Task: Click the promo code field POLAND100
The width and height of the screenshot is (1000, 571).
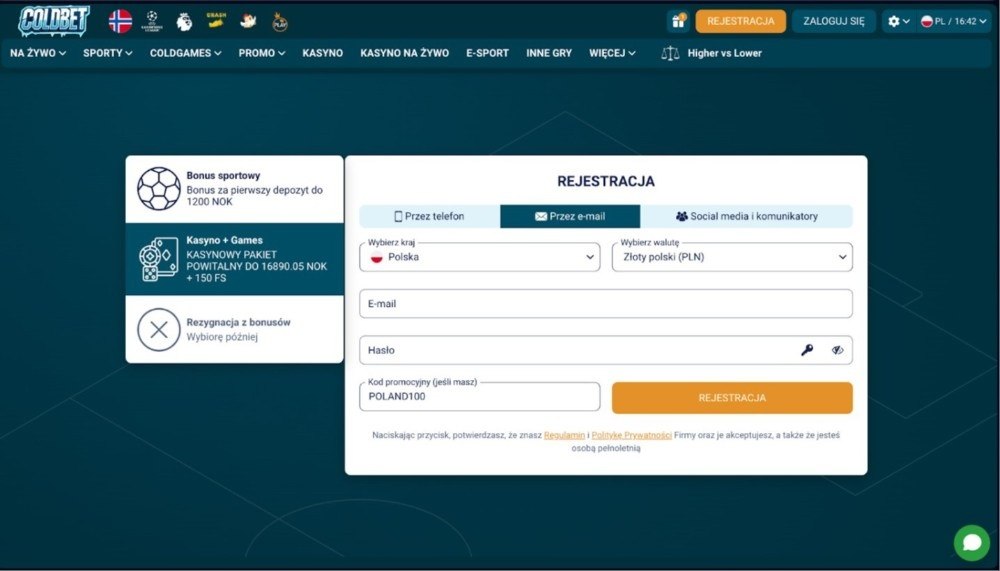Action: (x=480, y=397)
